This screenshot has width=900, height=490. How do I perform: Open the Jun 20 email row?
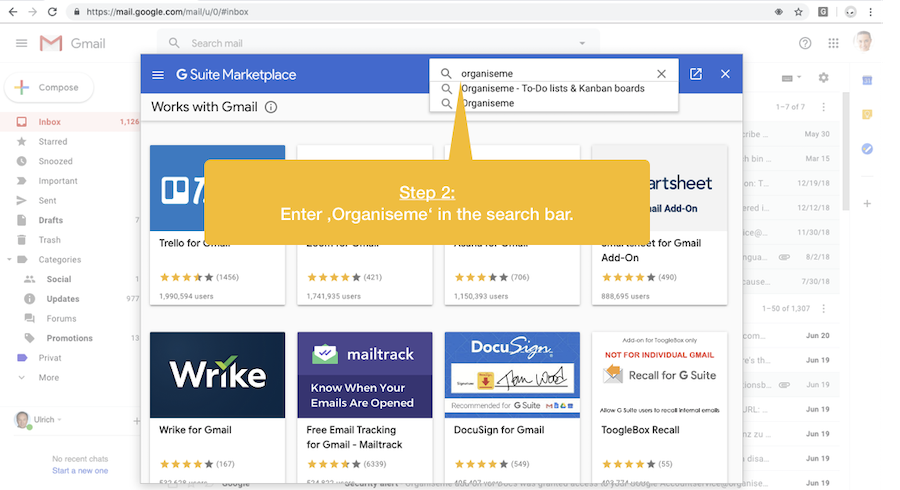(x=790, y=336)
